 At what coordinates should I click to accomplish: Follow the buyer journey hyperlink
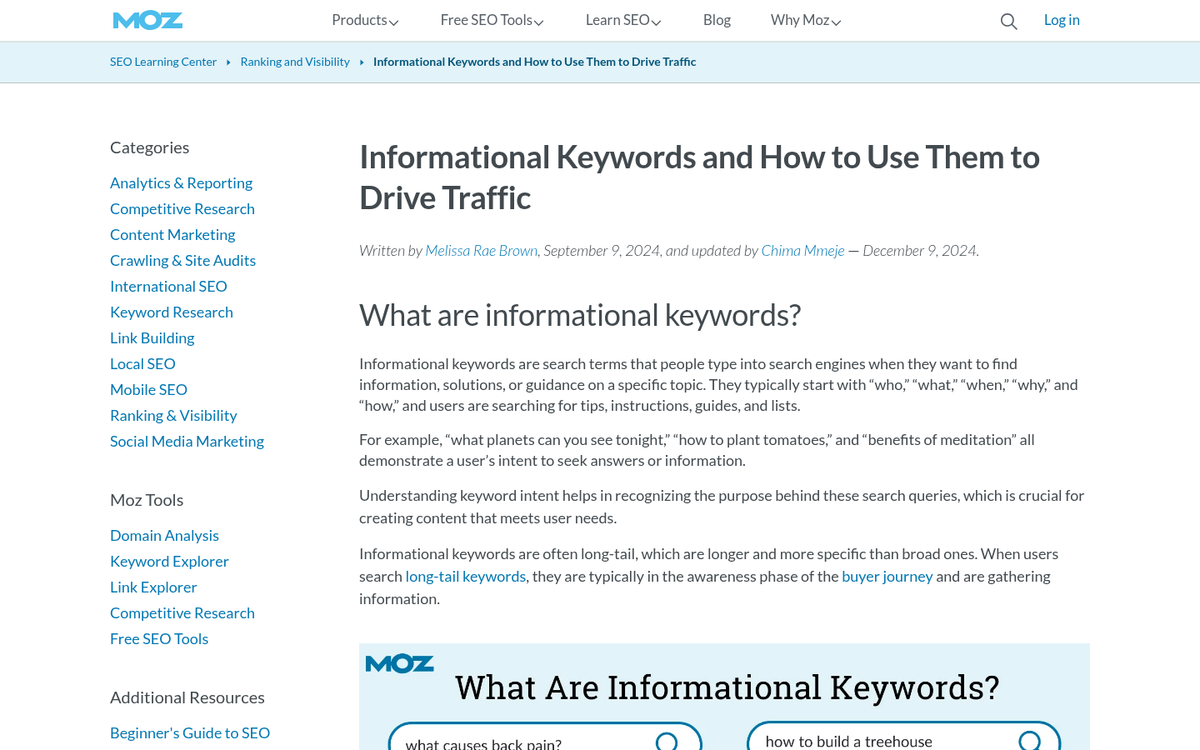pos(887,576)
